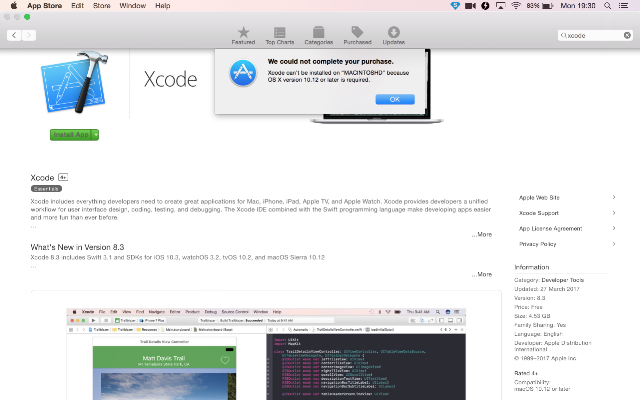Click the App Store icon in dialog
Screen dimensions: 640x400
point(243,73)
